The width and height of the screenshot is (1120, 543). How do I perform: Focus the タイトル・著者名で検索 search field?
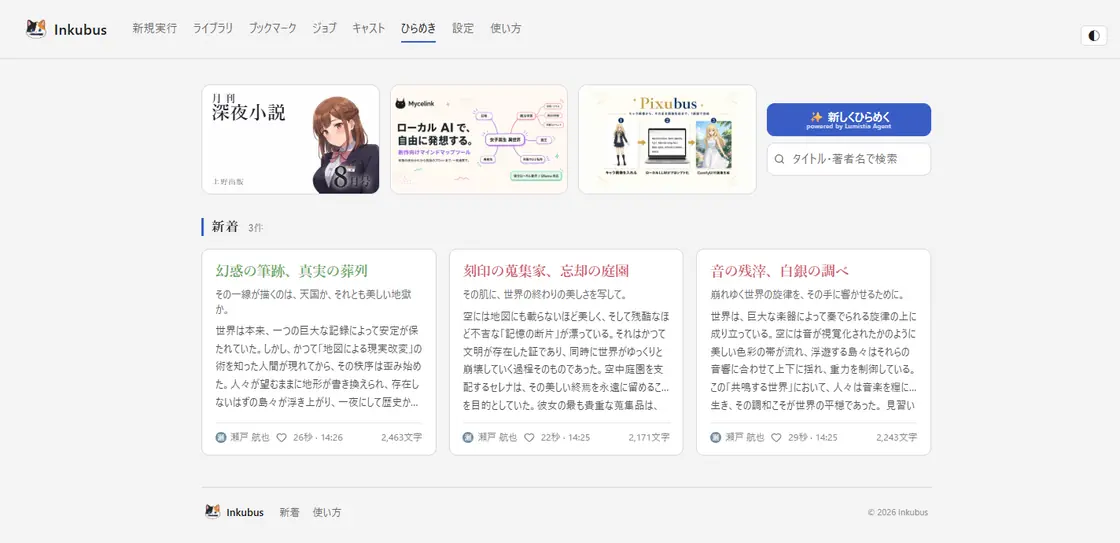click(849, 159)
